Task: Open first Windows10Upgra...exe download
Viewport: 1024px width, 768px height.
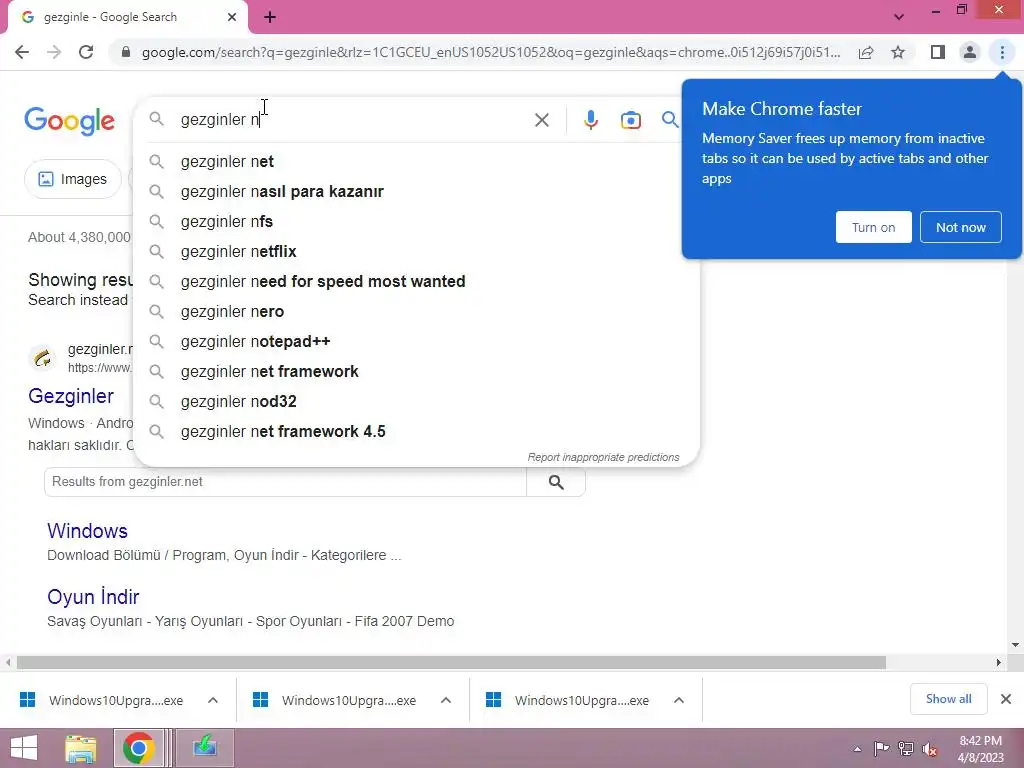Action: (103, 700)
